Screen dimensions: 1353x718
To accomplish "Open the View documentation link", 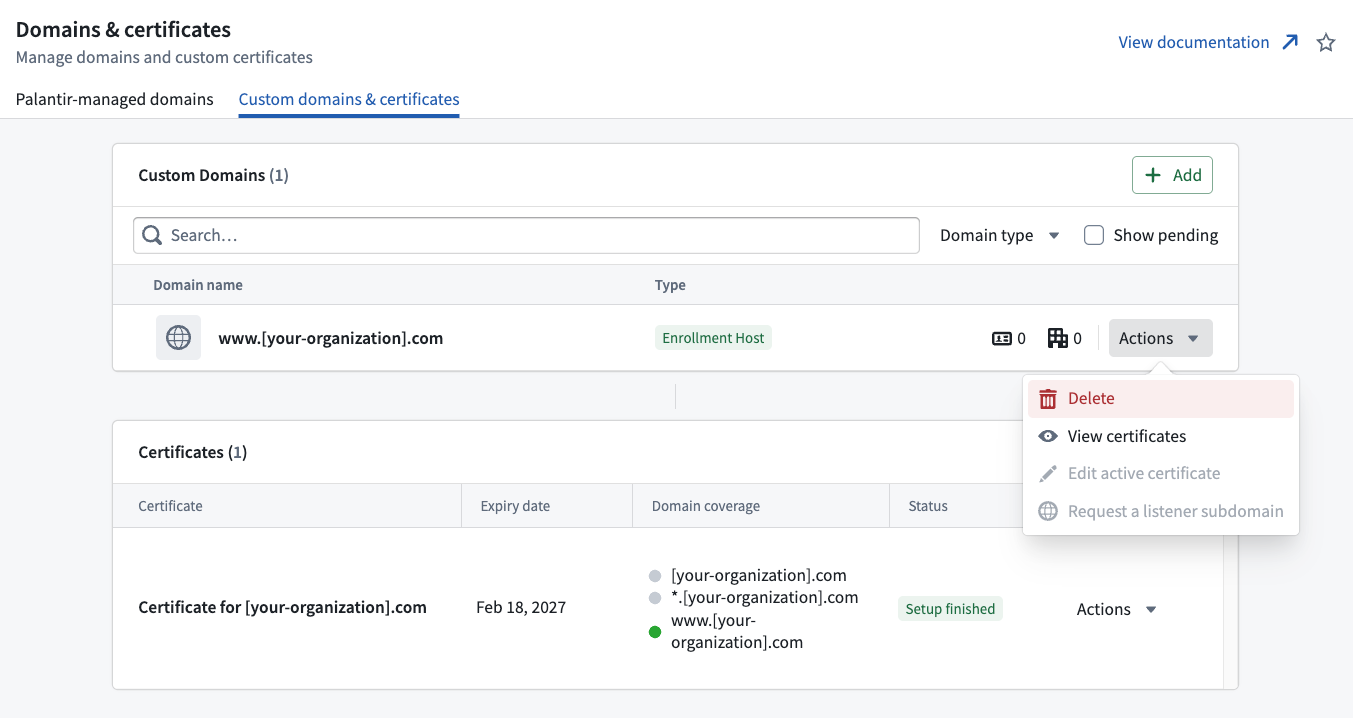I will pos(1194,42).
